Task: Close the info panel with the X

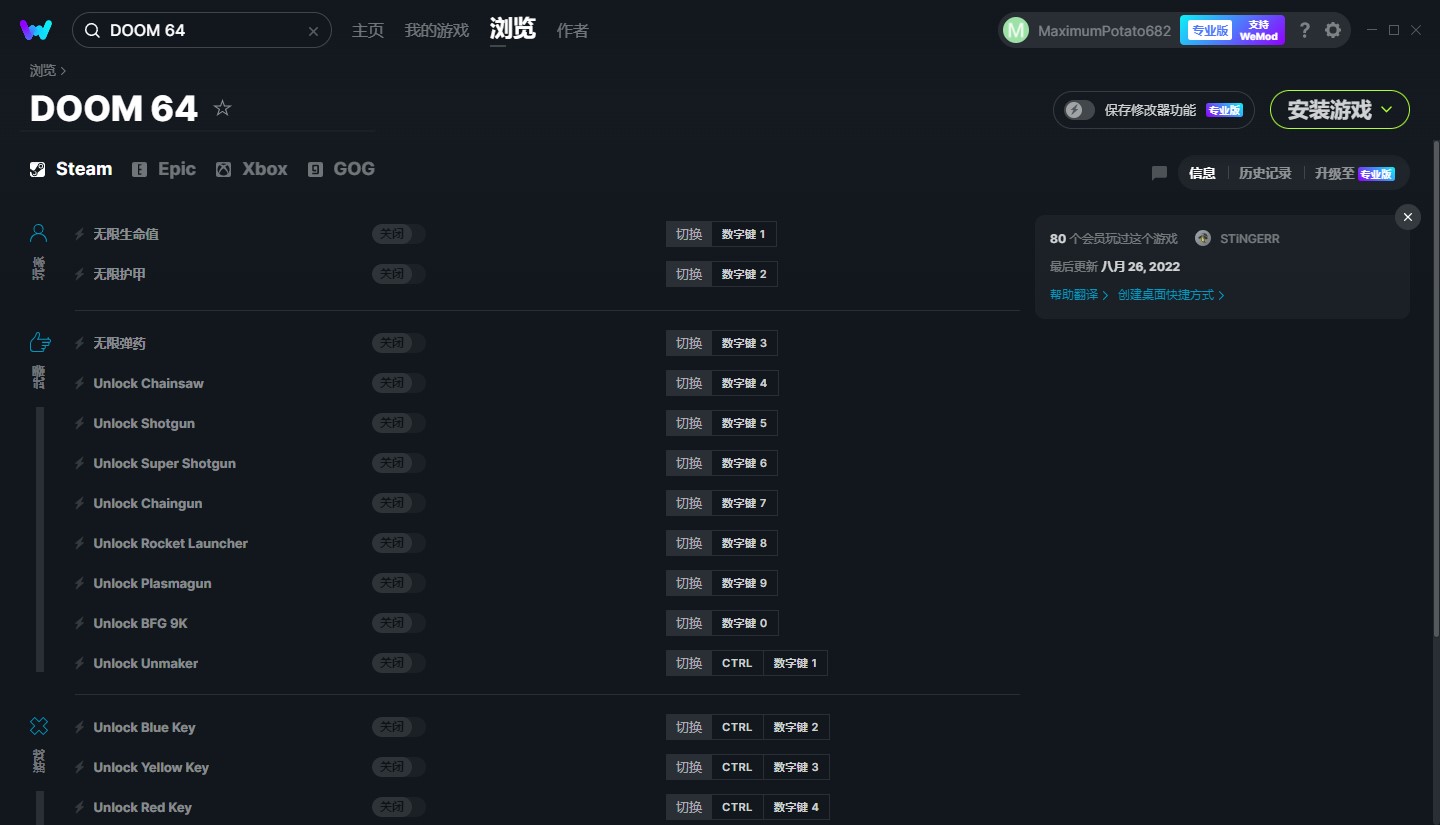Action: pyautogui.click(x=1408, y=217)
